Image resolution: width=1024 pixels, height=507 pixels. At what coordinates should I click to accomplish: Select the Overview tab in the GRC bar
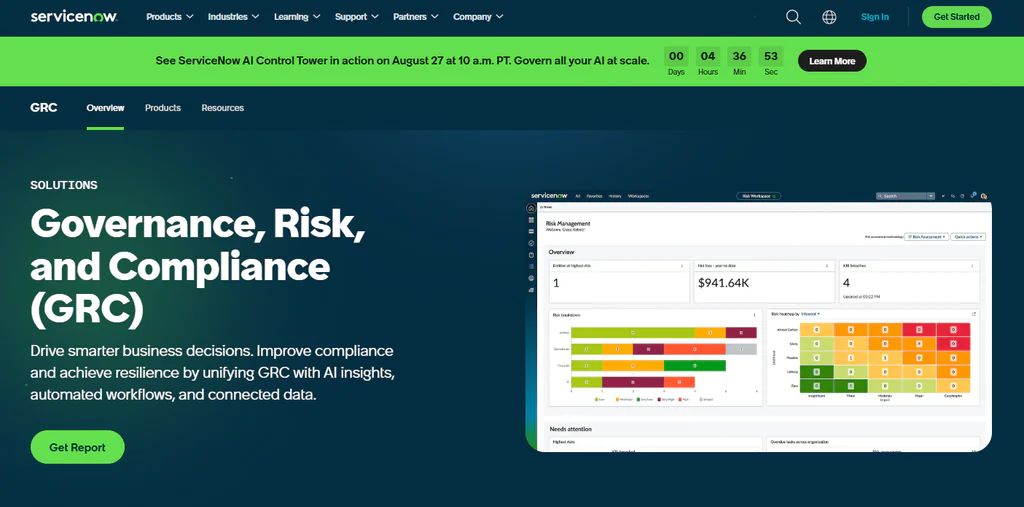coord(105,108)
